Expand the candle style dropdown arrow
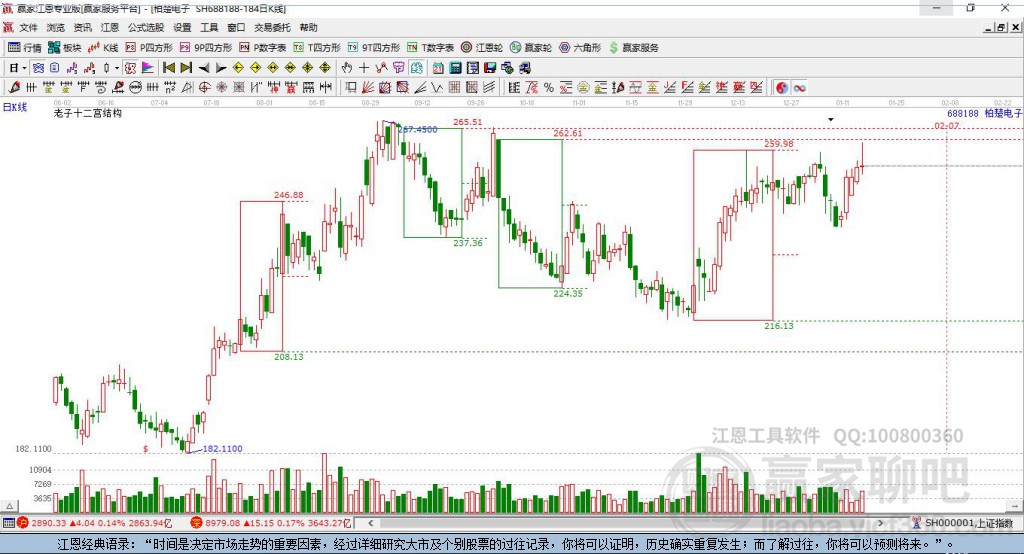 pyautogui.click(x=117, y=68)
